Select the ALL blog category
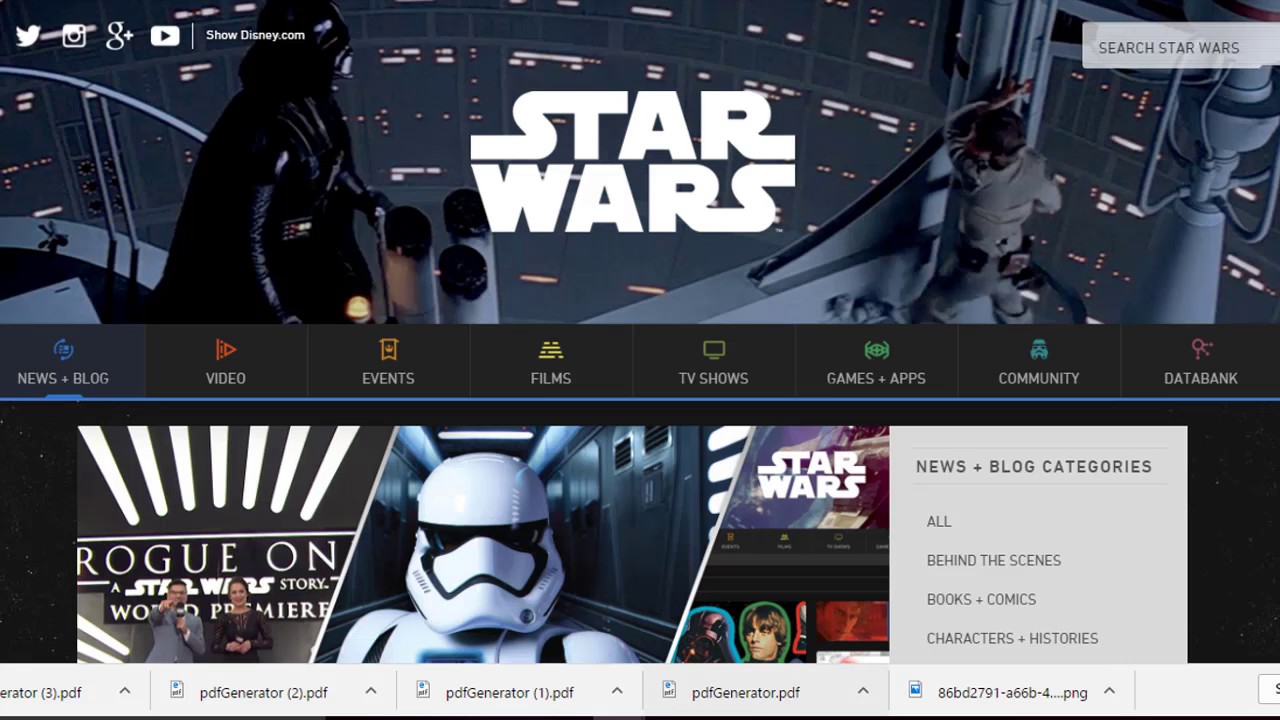 pyautogui.click(x=939, y=521)
